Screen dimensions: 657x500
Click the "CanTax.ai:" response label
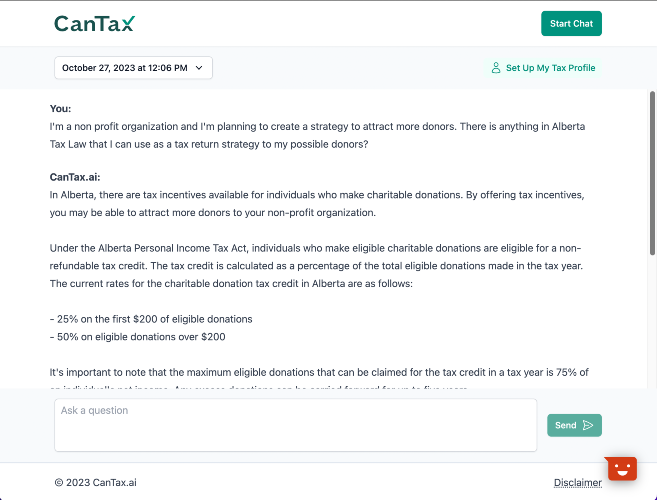point(75,177)
